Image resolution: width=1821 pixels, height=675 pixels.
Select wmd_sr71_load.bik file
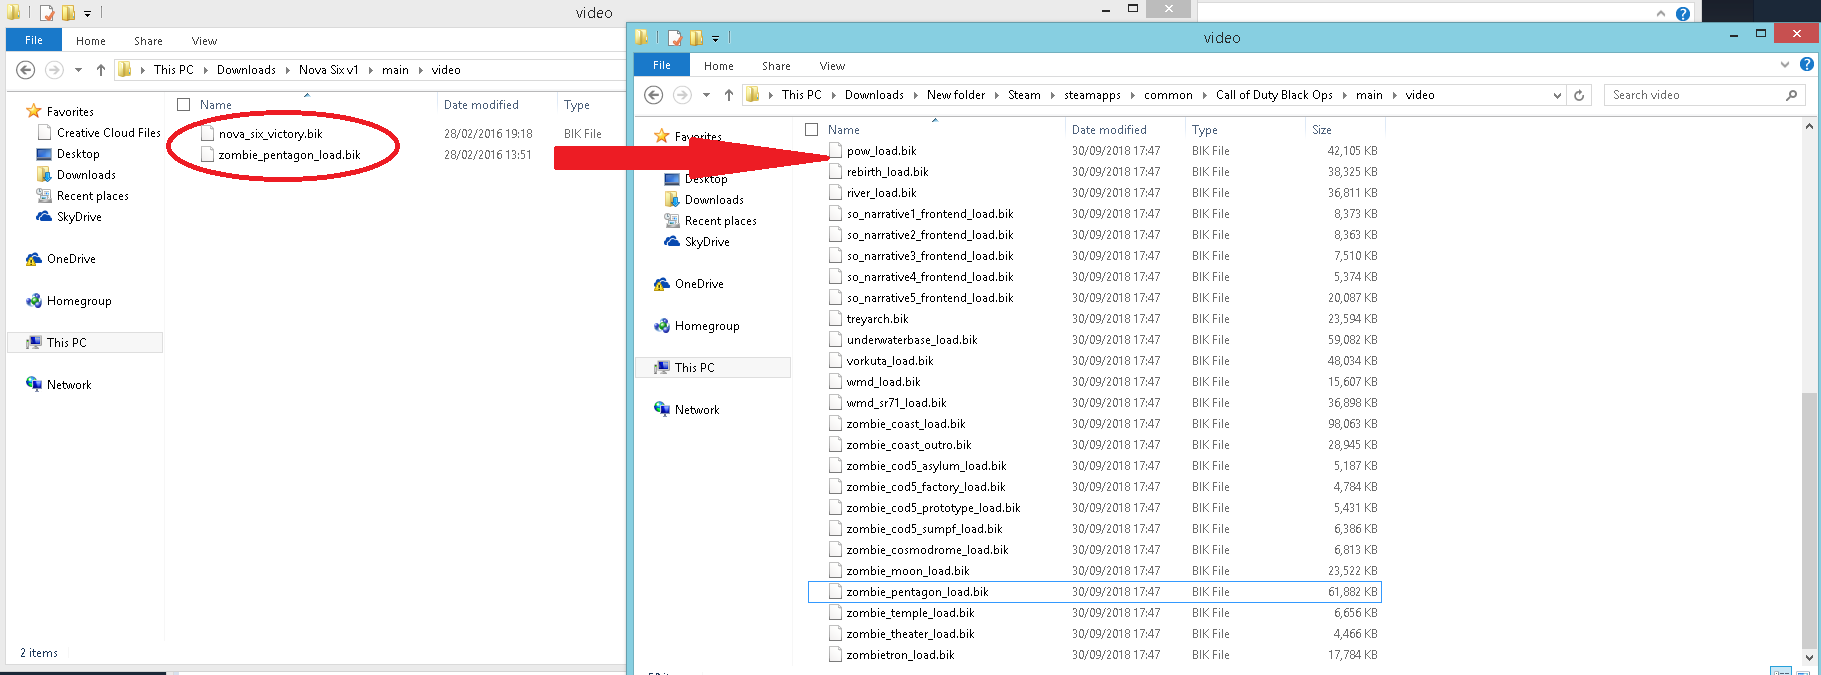[x=896, y=403]
